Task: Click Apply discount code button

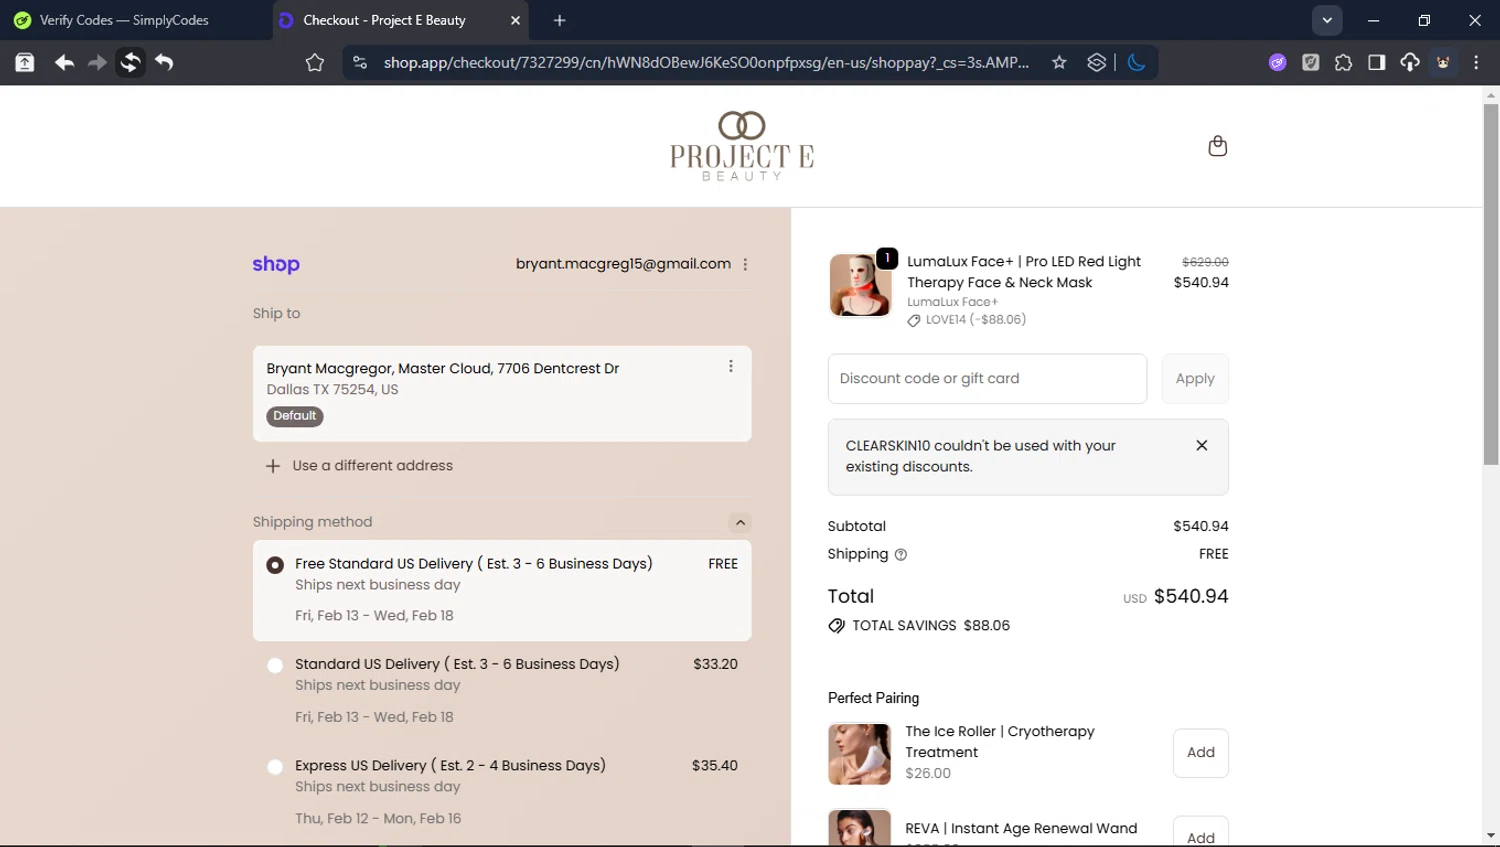Action: (x=1195, y=379)
